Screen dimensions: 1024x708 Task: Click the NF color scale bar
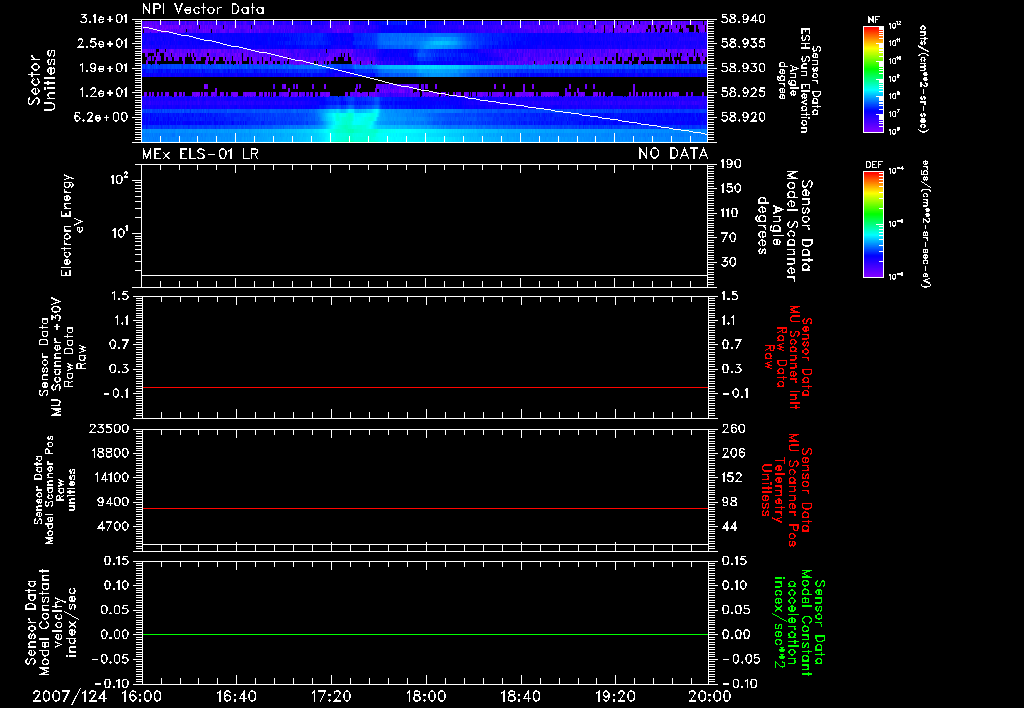873,78
